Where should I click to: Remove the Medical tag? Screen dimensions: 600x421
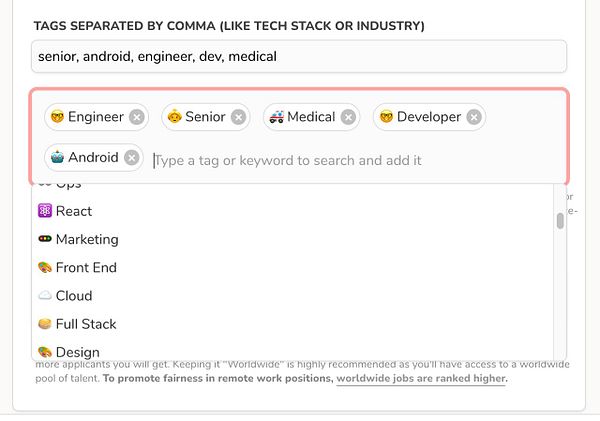[348, 117]
